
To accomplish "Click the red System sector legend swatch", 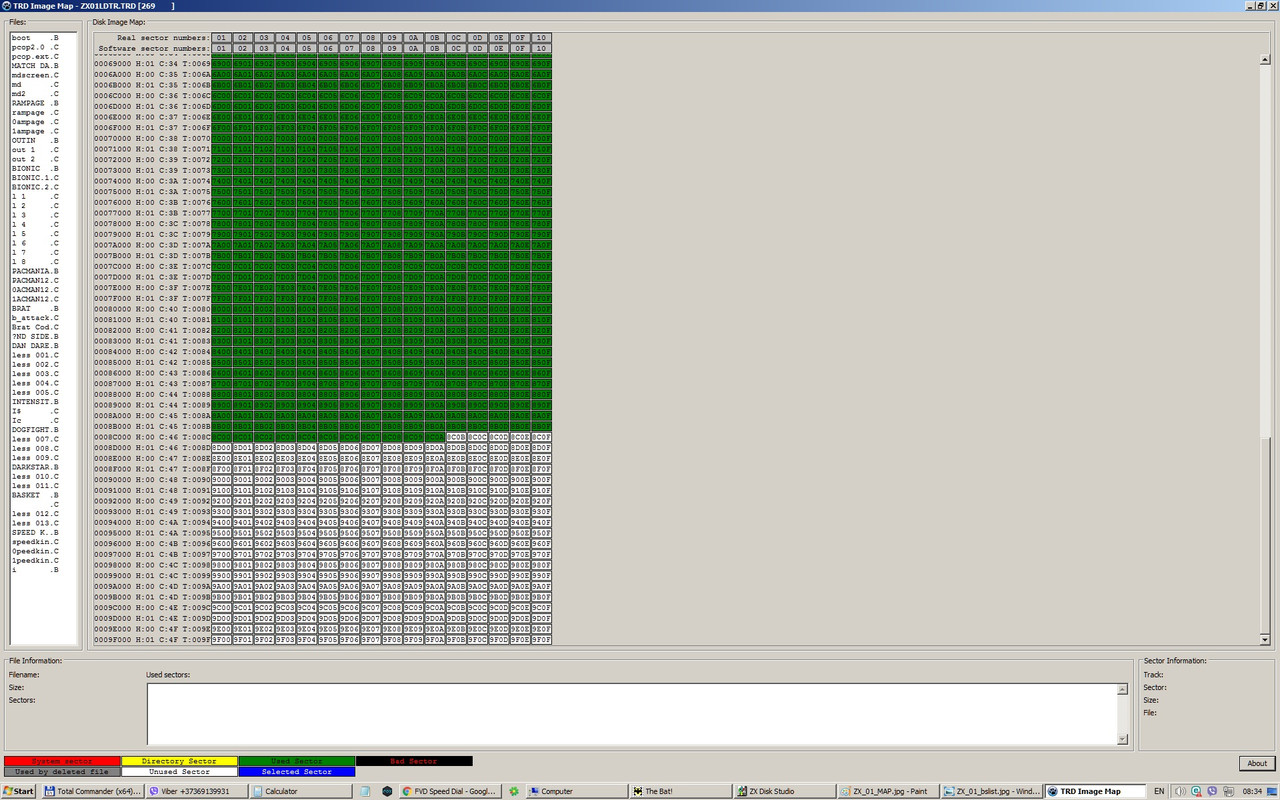I will 60,761.
